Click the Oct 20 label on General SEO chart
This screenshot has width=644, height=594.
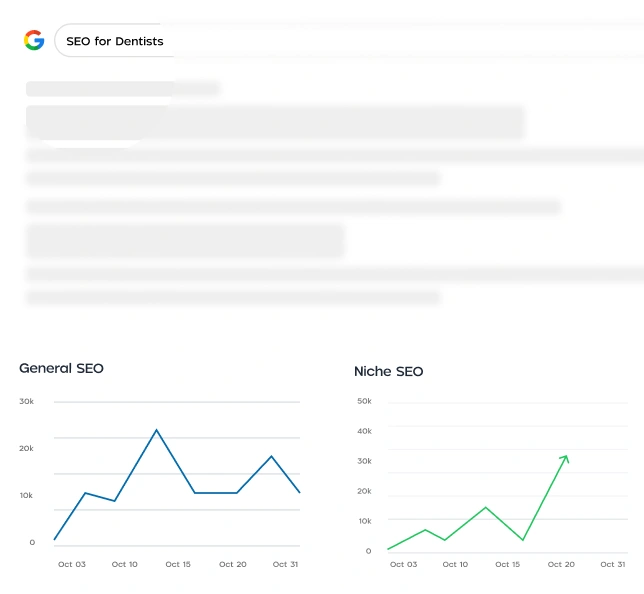click(233, 564)
